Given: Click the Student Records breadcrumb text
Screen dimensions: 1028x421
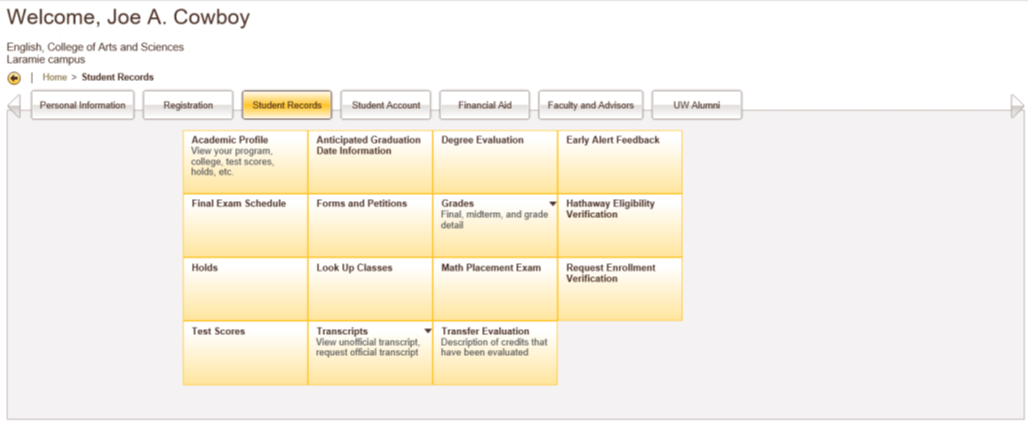Looking at the screenshot, I should [x=118, y=77].
